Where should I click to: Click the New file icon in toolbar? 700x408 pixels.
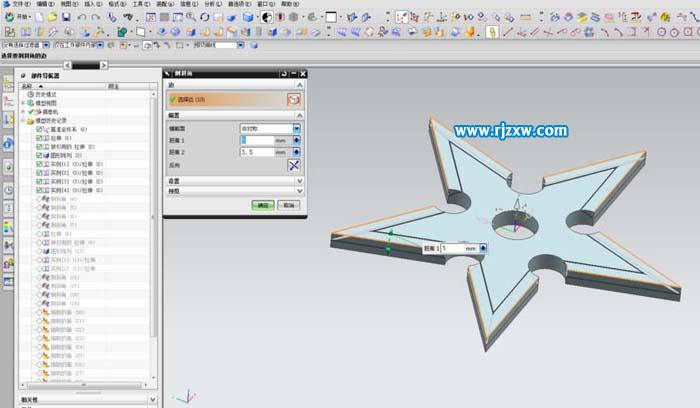click(x=38, y=17)
